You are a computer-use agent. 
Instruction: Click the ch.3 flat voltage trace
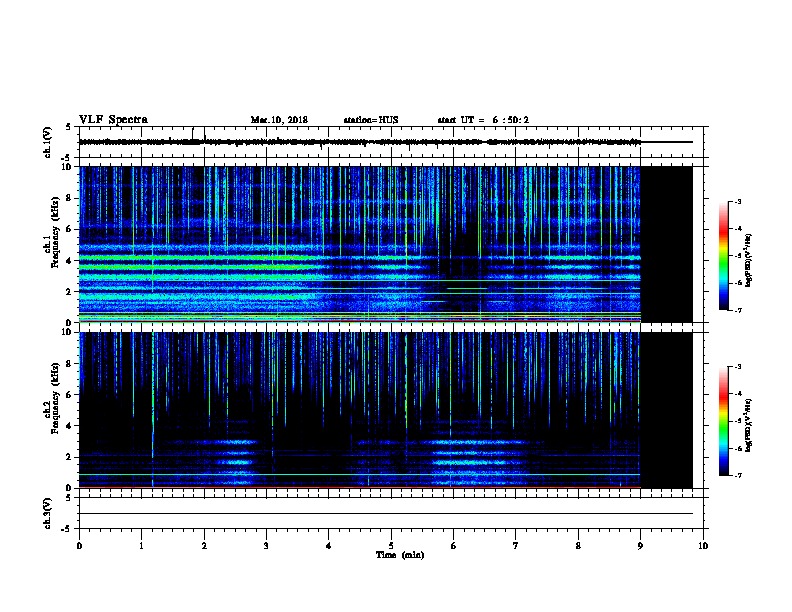[386, 514]
